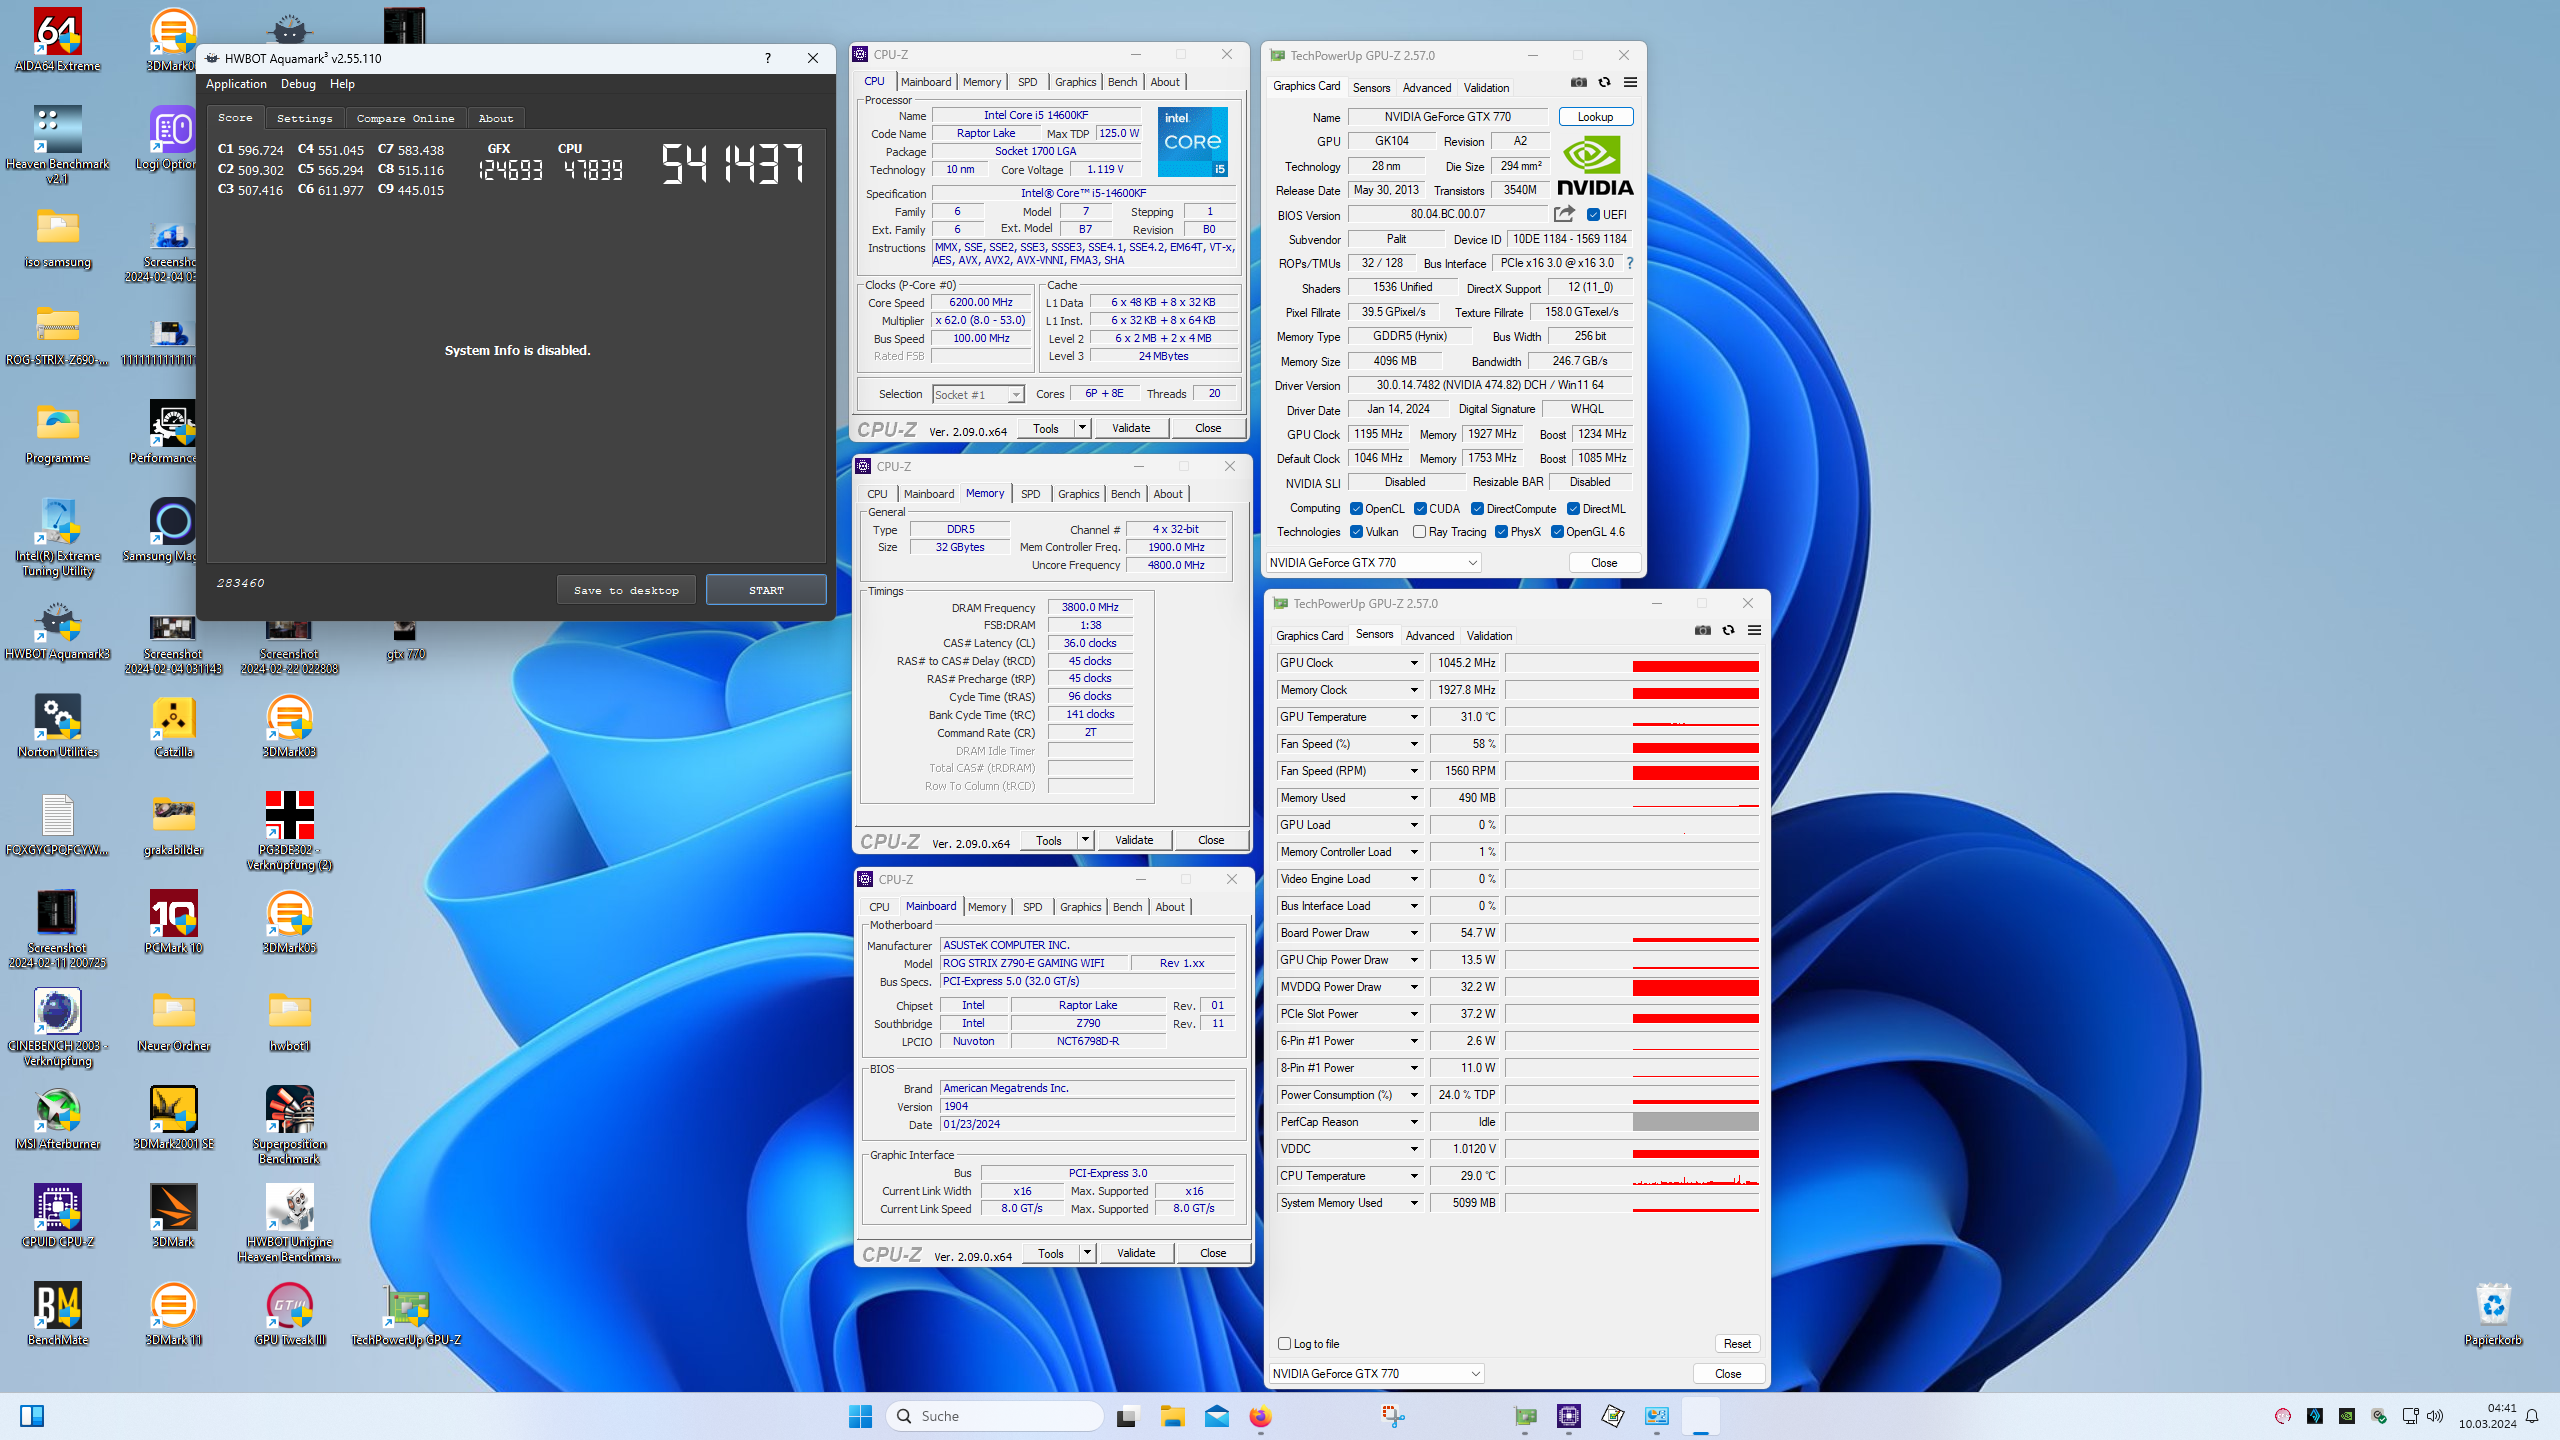Open PCMark 10 desktop shortcut

(x=173, y=922)
